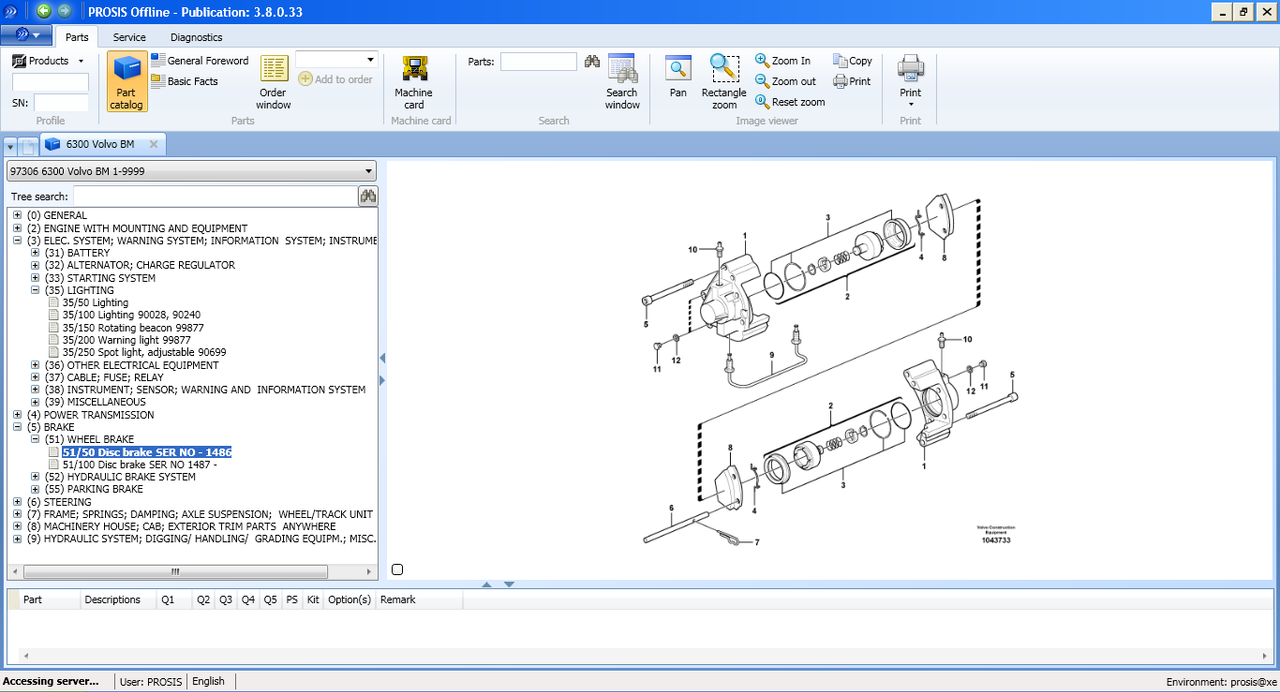Open the Part catalog

[x=127, y=82]
